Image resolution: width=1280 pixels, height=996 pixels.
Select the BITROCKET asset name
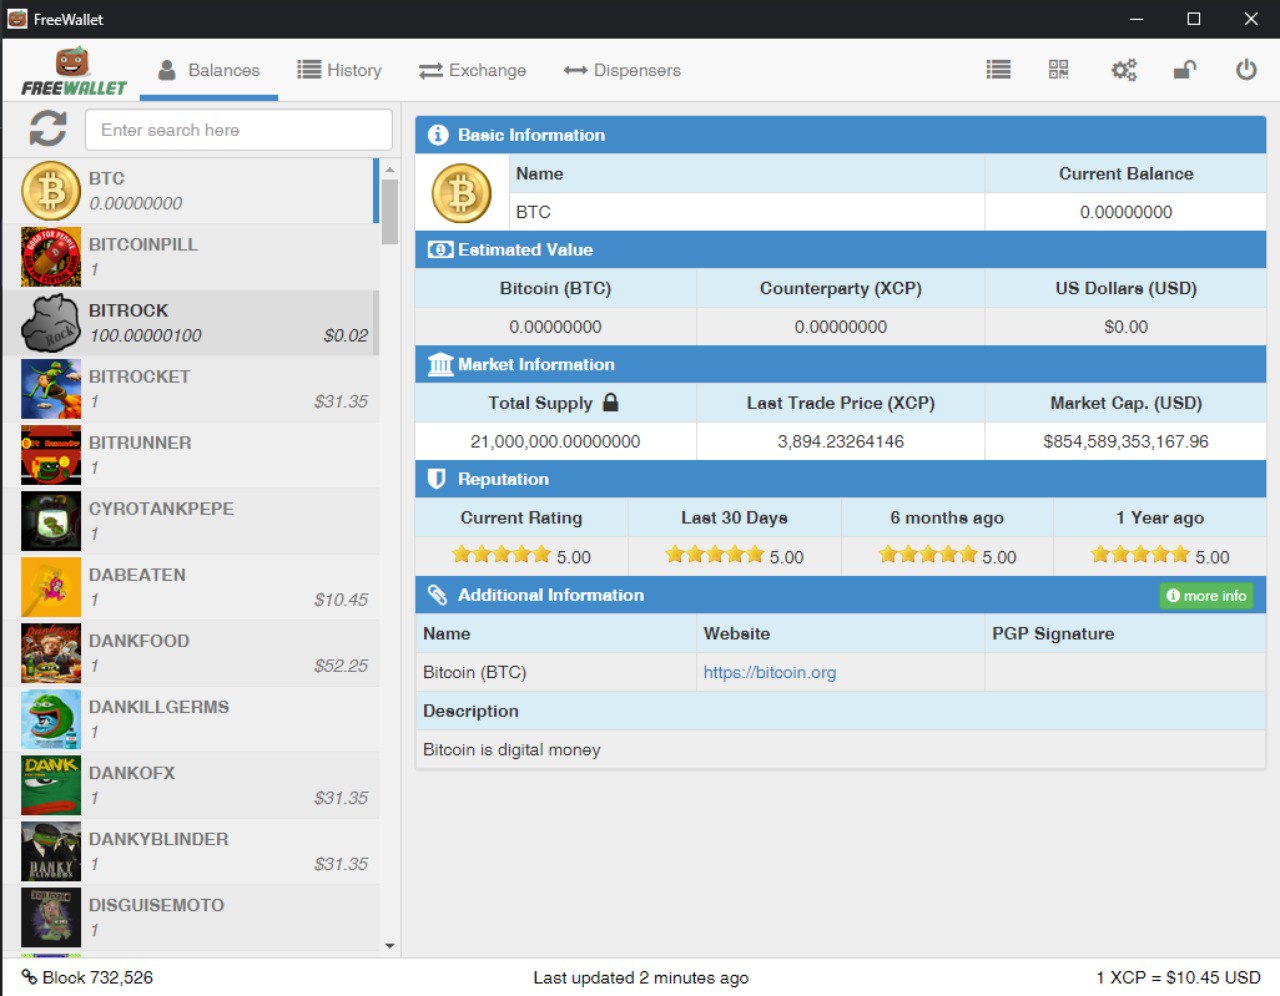tap(139, 376)
